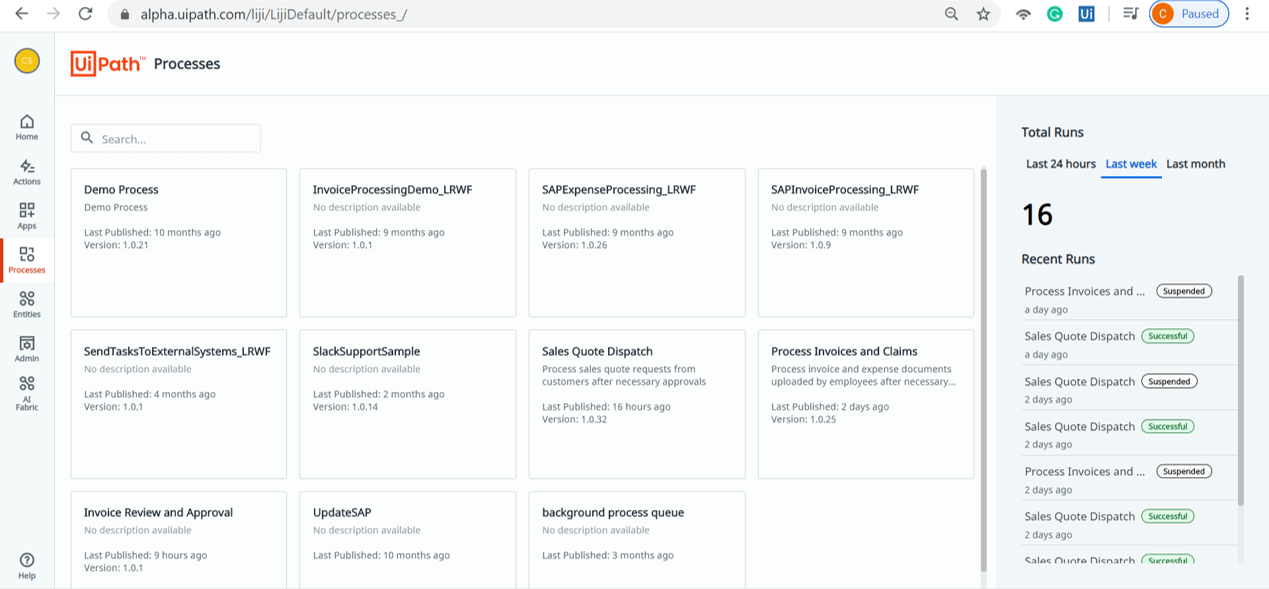
Task: Click the CS user avatar
Action: pyautogui.click(x=27, y=61)
